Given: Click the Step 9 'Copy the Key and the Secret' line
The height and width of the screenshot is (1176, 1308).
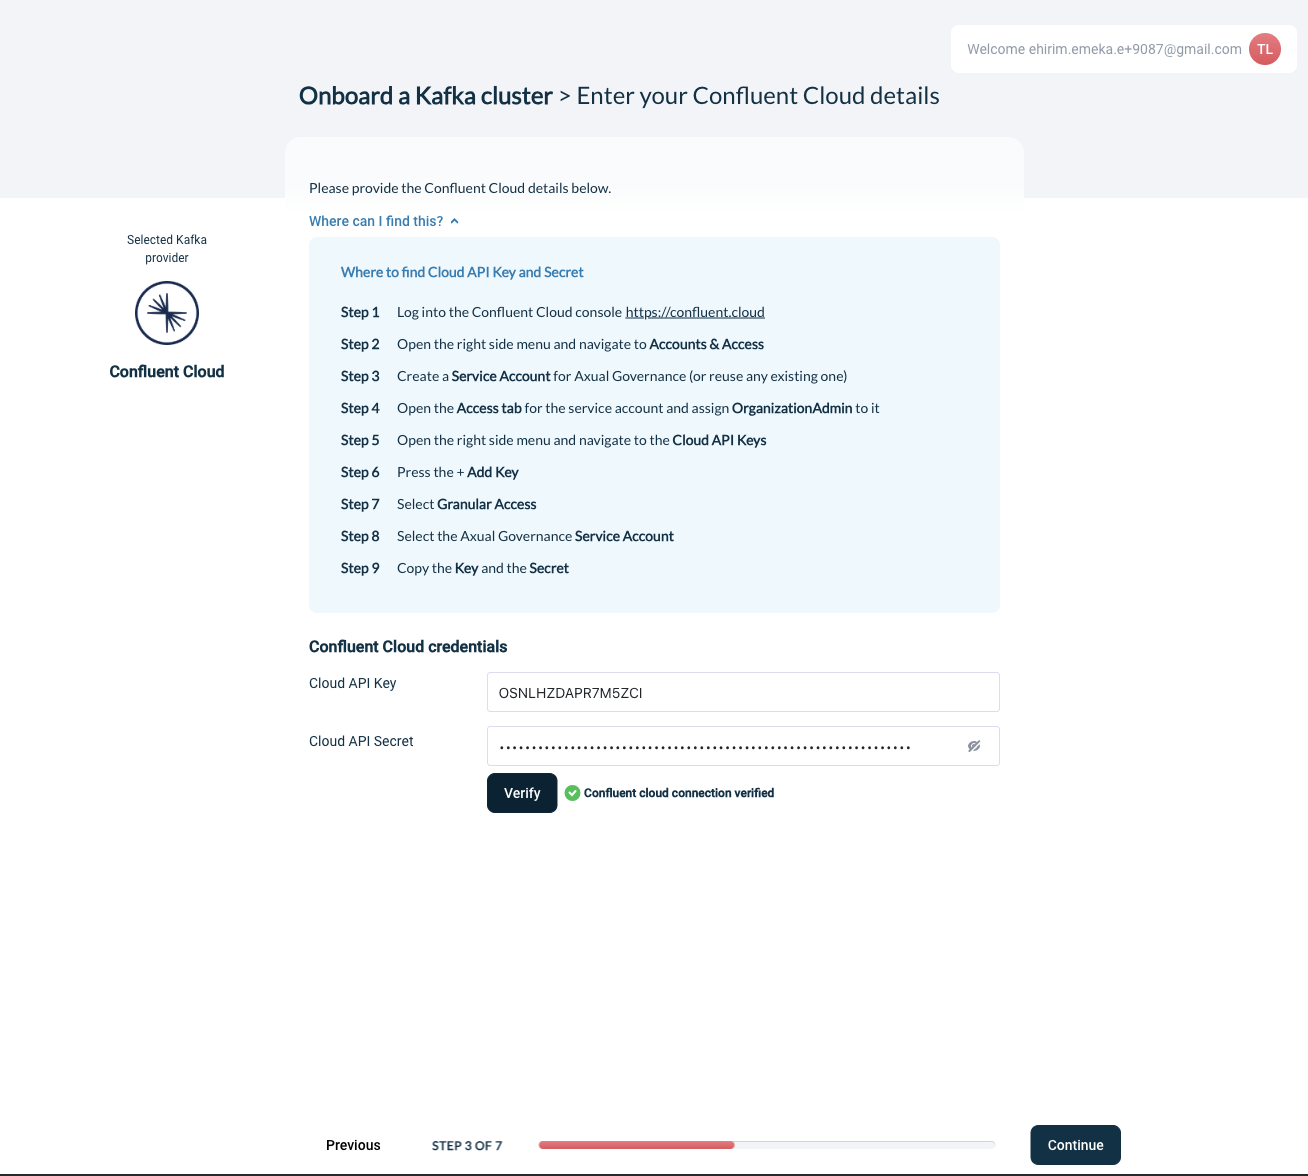Looking at the screenshot, I should (483, 568).
